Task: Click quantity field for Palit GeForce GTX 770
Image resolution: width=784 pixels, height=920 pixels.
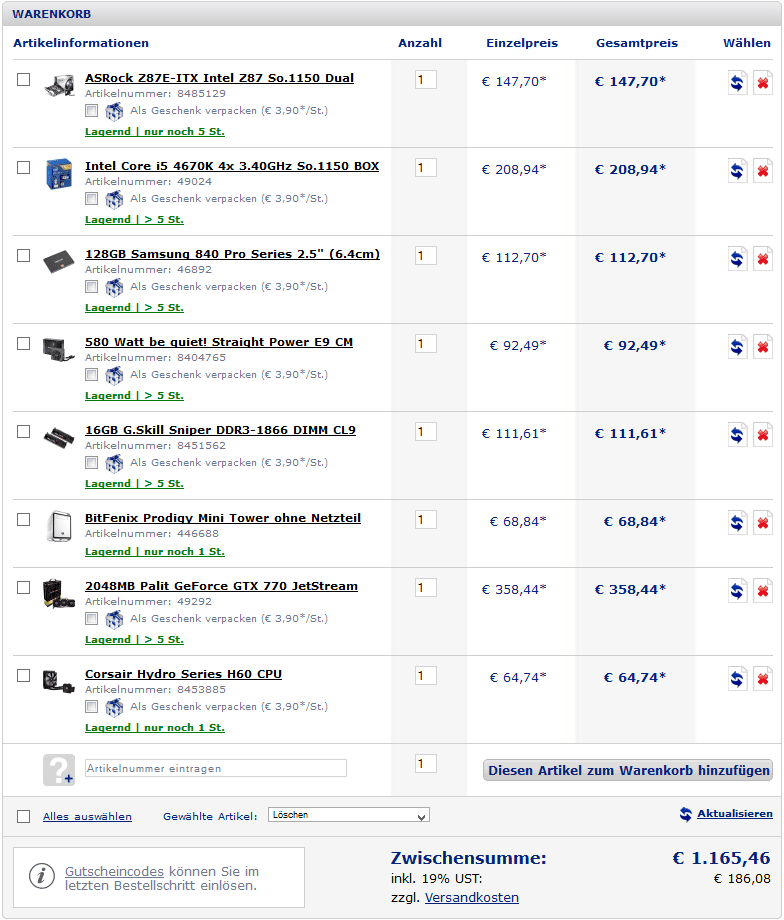Action: (x=425, y=588)
